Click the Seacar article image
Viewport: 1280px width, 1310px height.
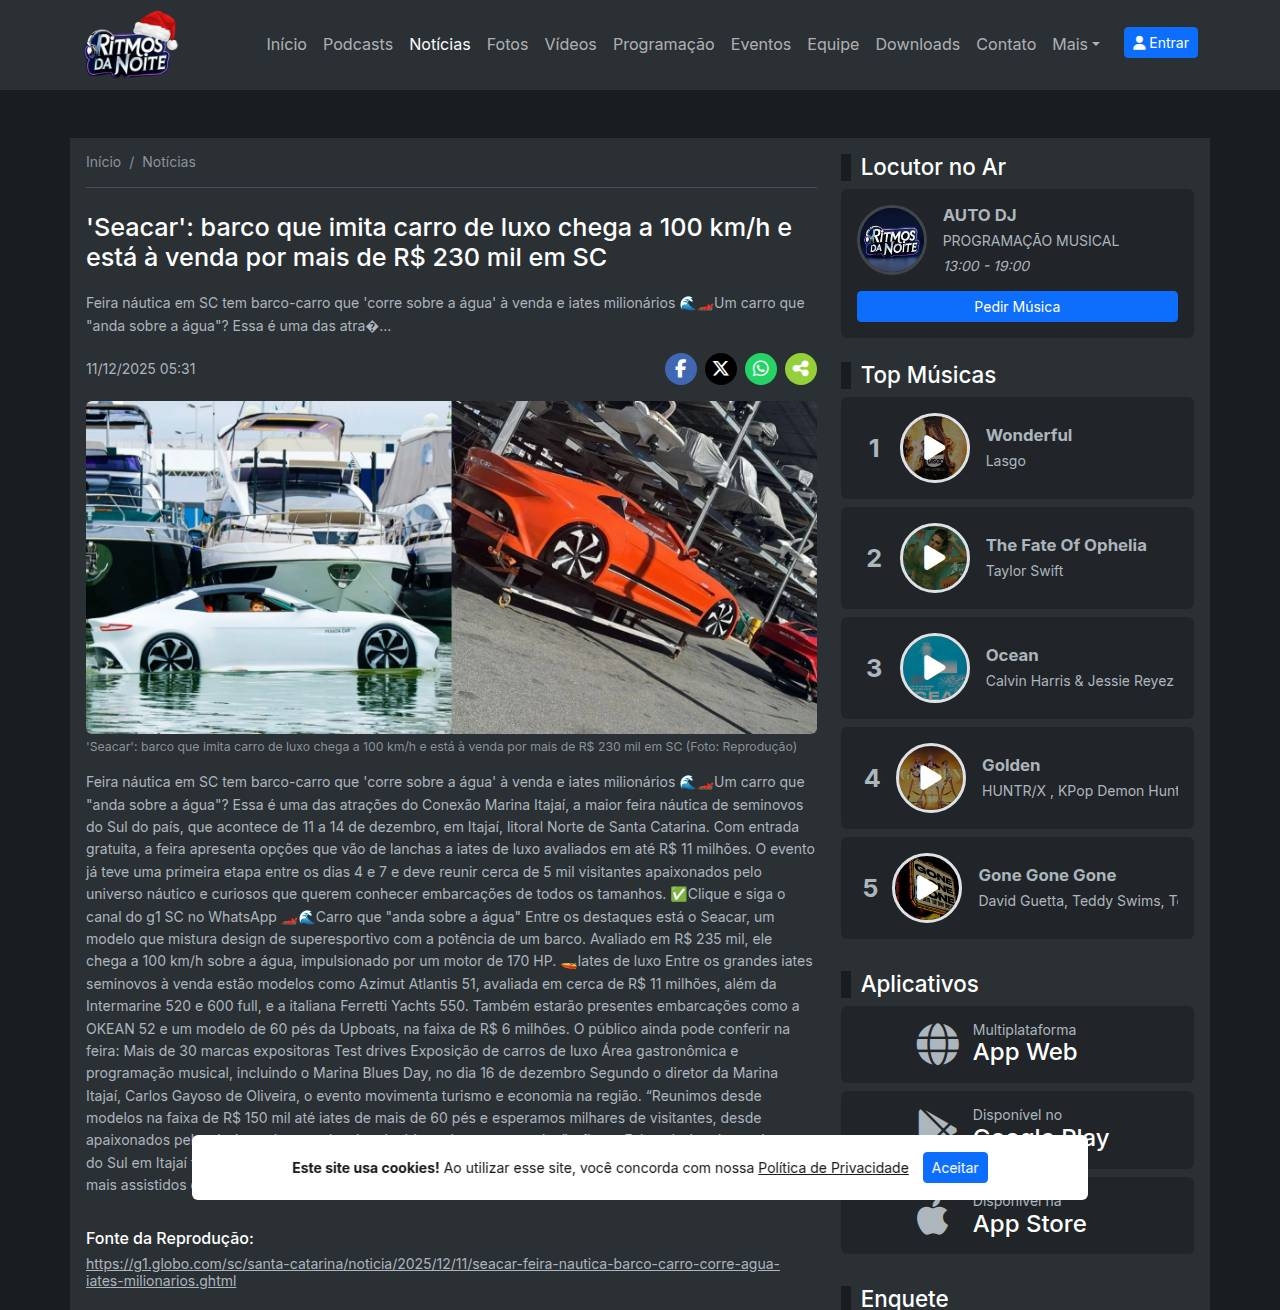point(451,567)
